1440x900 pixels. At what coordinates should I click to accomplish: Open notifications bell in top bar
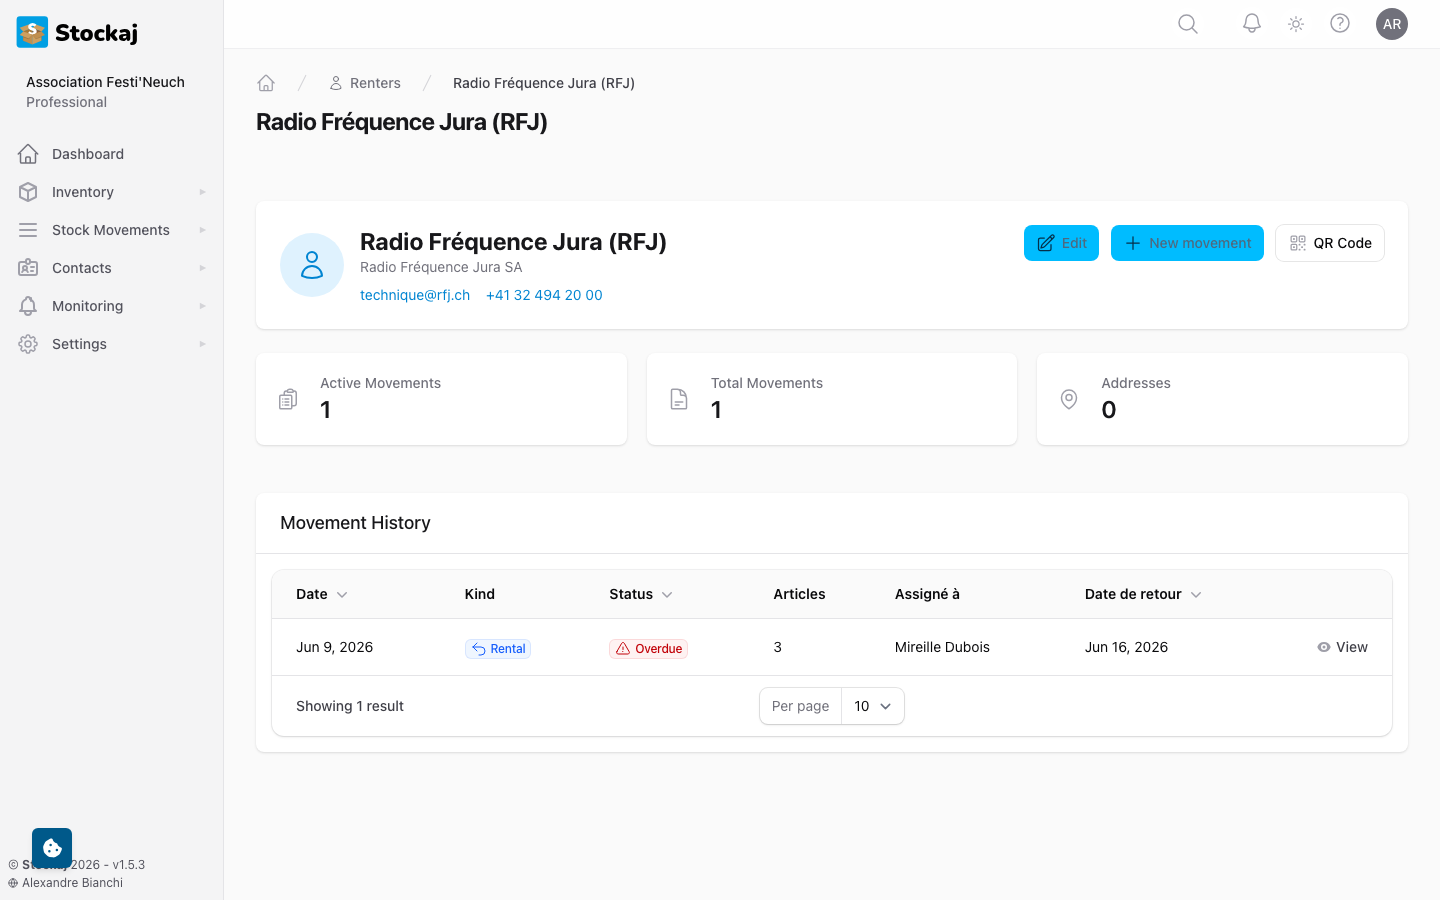click(1252, 24)
